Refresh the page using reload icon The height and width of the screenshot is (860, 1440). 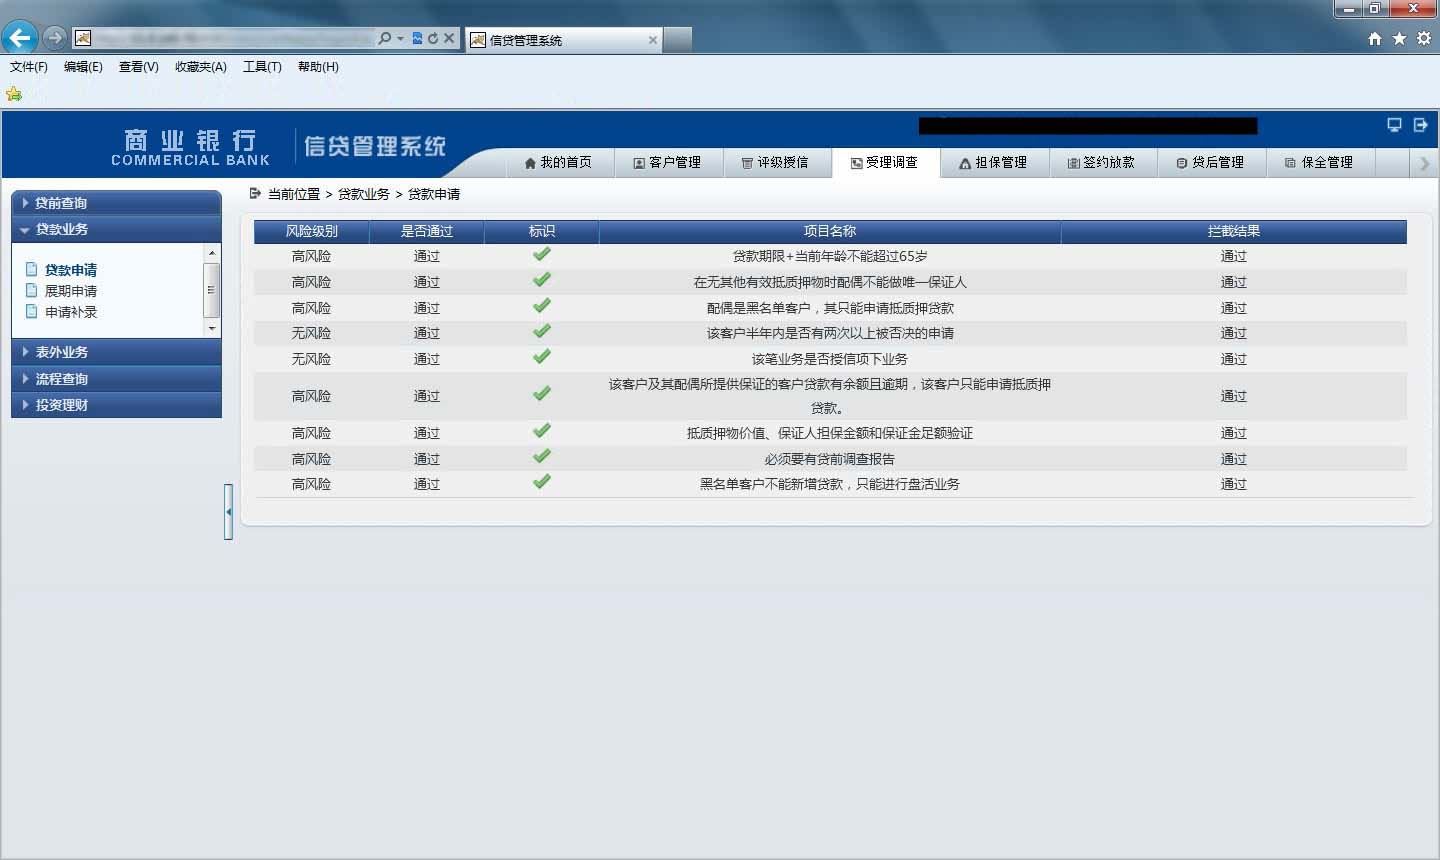click(x=433, y=38)
